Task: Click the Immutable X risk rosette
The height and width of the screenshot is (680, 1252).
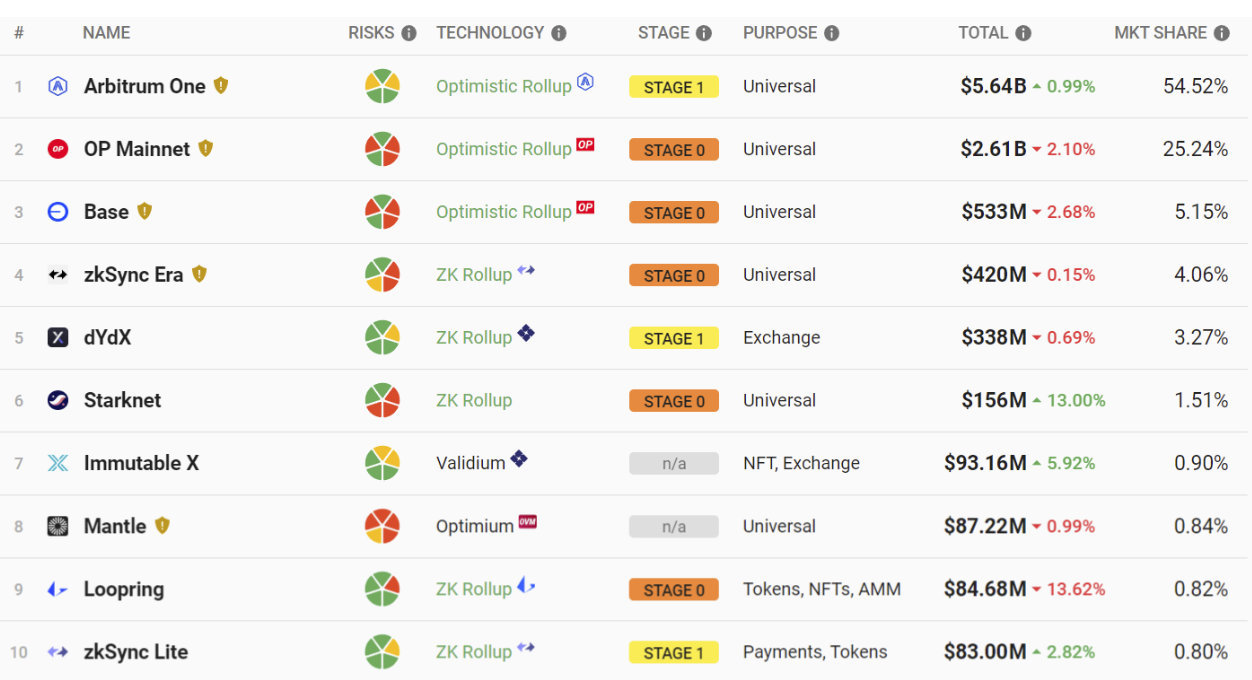Action: [382, 463]
